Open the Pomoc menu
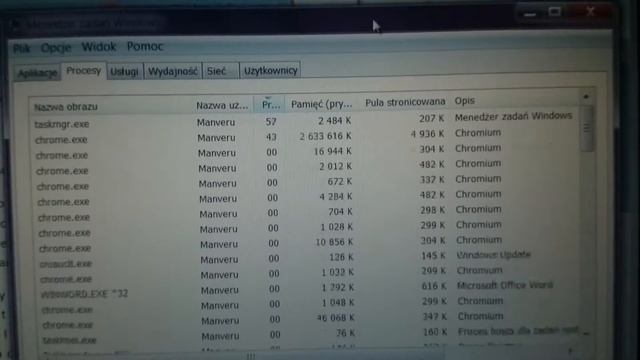640x360 pixels. 145,46
